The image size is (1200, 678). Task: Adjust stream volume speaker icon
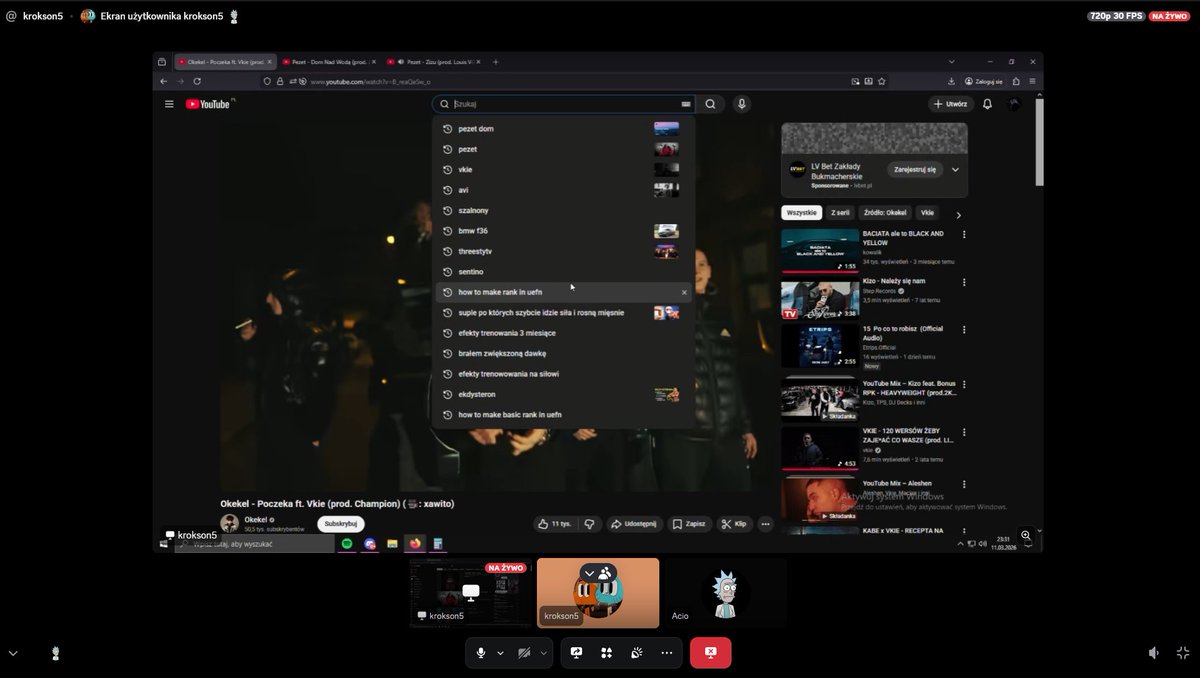tap(1154, 653)
